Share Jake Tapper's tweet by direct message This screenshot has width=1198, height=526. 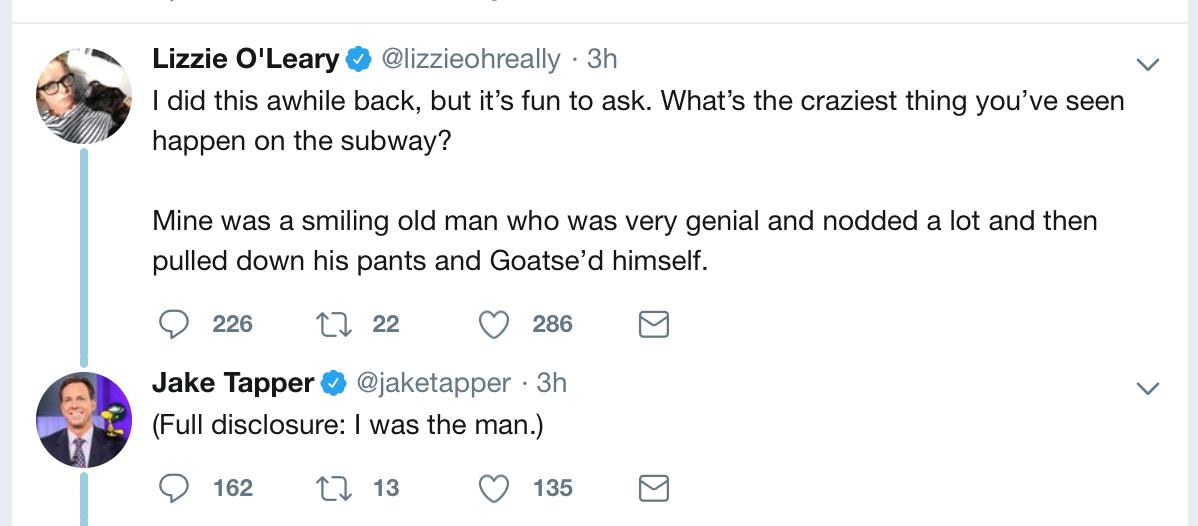pos(653,488)
